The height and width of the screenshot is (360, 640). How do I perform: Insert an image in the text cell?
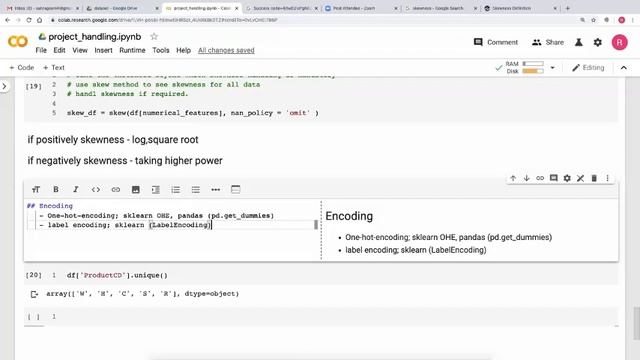coord(136,189)
